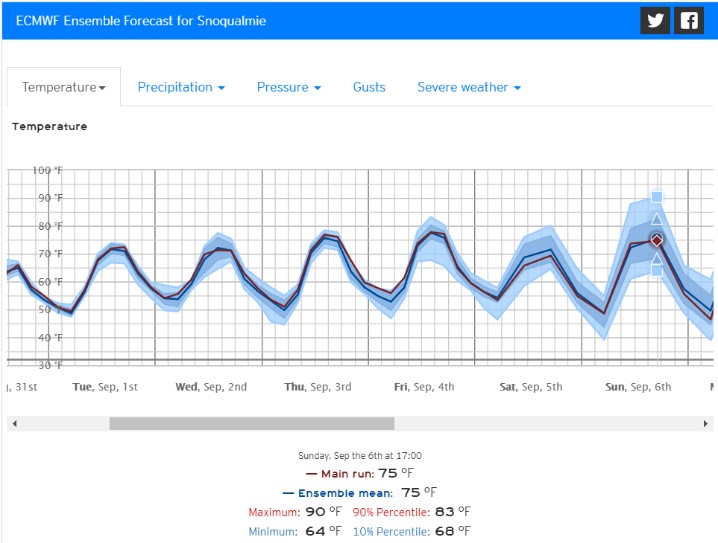Click the scrollbar left arrow

(13, 424)
